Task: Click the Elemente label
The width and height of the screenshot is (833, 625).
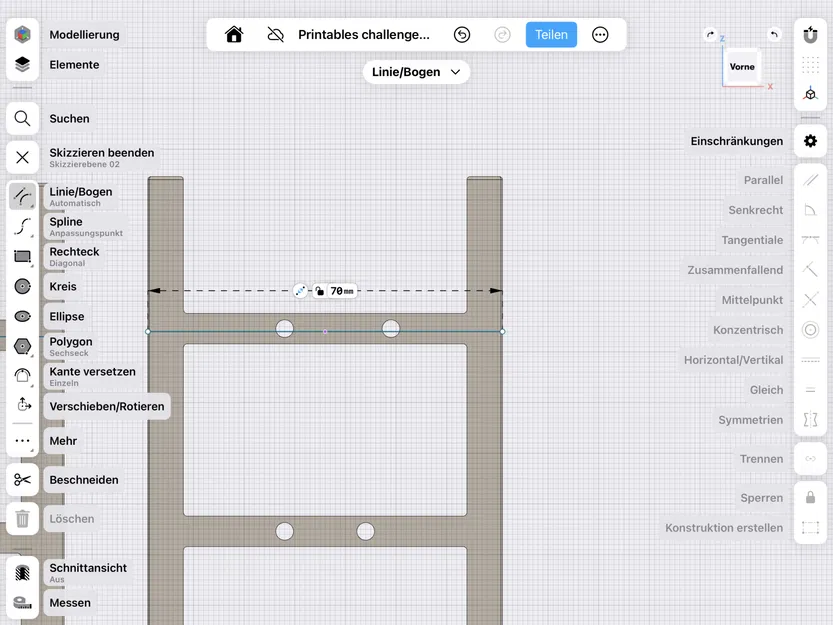Action: coord(74,65)
